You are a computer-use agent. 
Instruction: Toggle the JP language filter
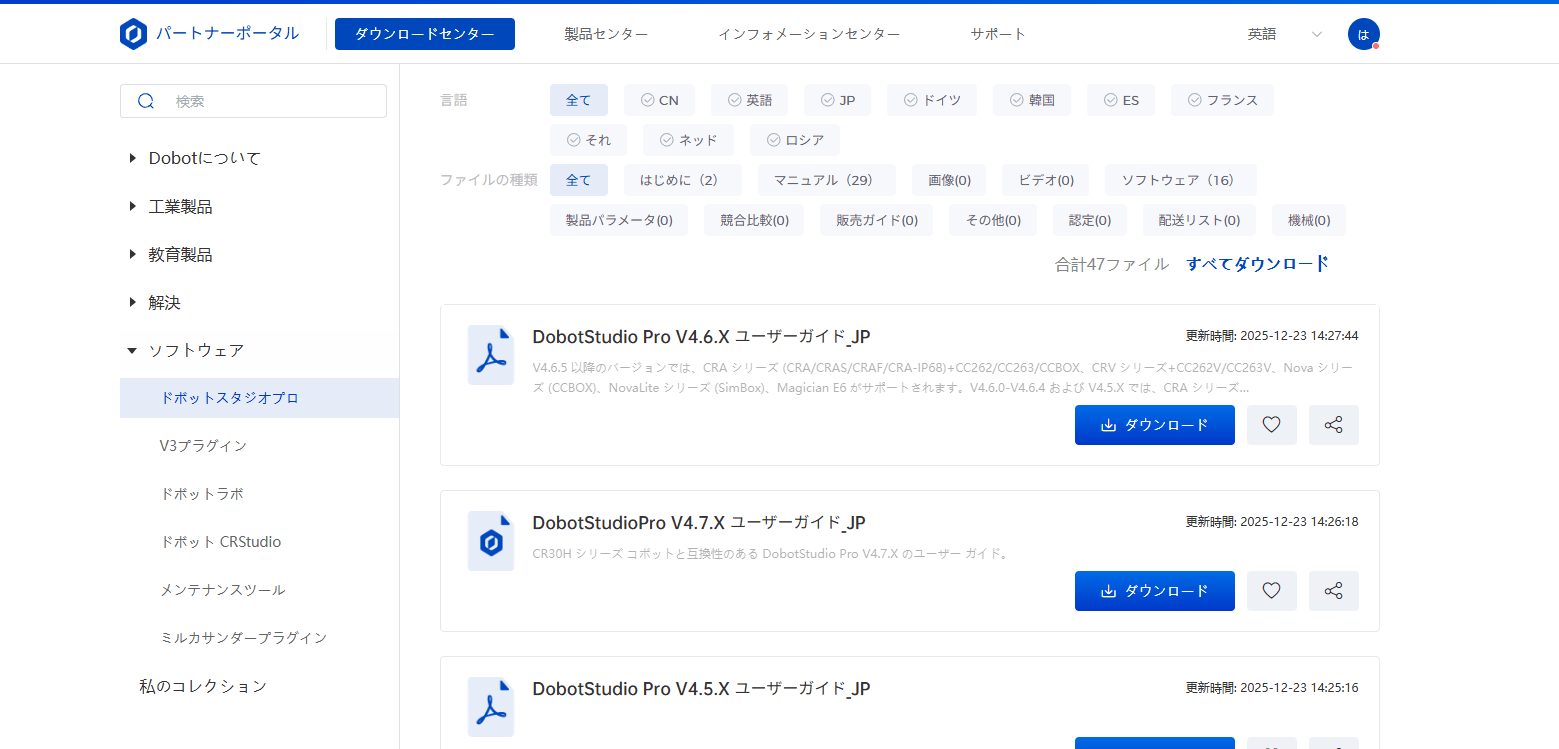pyautogui.click(x=837, y=100)
